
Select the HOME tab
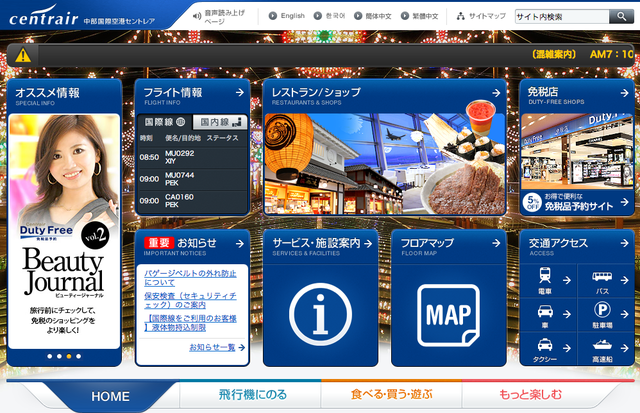[111, 396]
